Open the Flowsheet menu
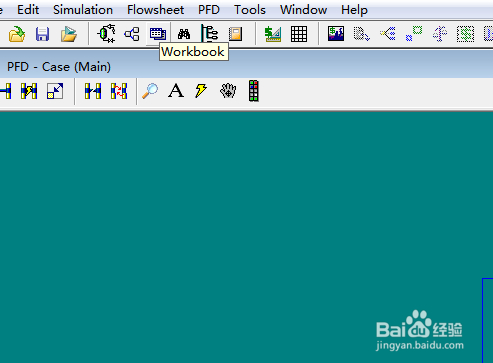Viewport: 493px width, 363px height. coord(155,10)
